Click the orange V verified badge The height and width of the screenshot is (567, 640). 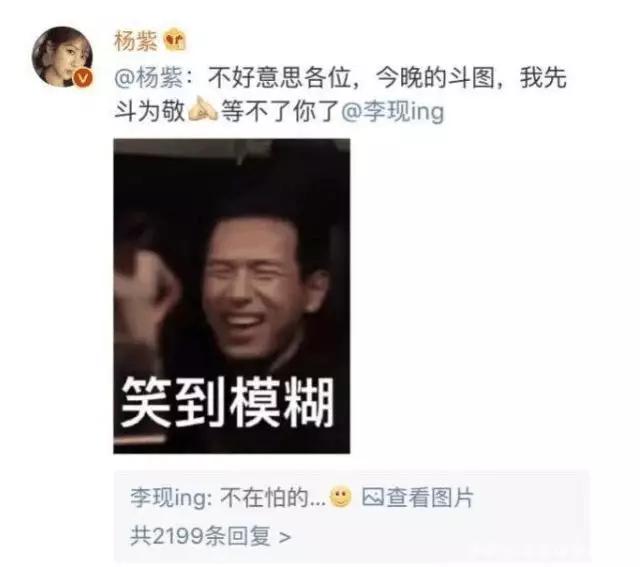pos(83,78)
